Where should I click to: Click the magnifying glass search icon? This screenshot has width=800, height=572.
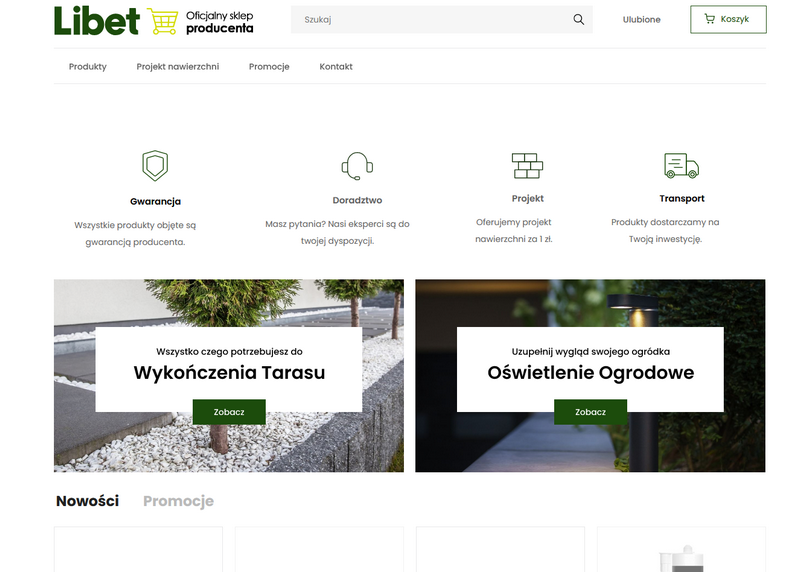pos(578,19)
